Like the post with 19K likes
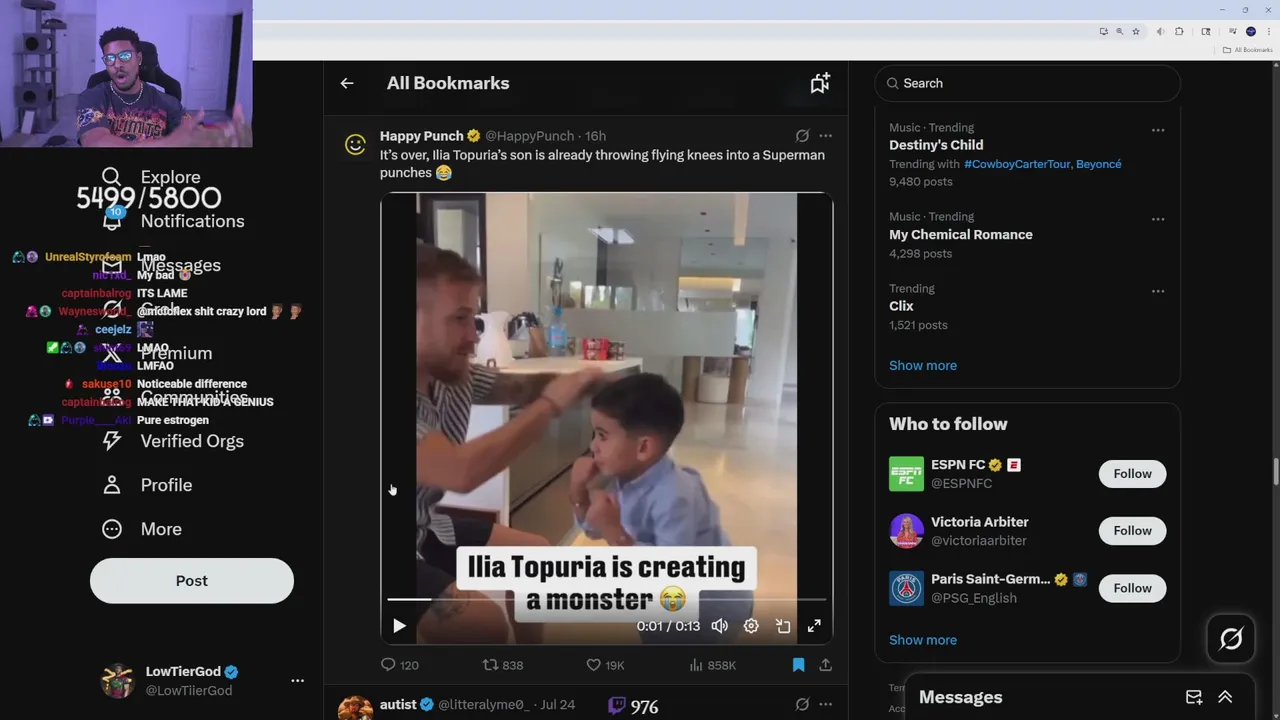Viewport: 1280px width, 720px height. (x=605, y=665)
